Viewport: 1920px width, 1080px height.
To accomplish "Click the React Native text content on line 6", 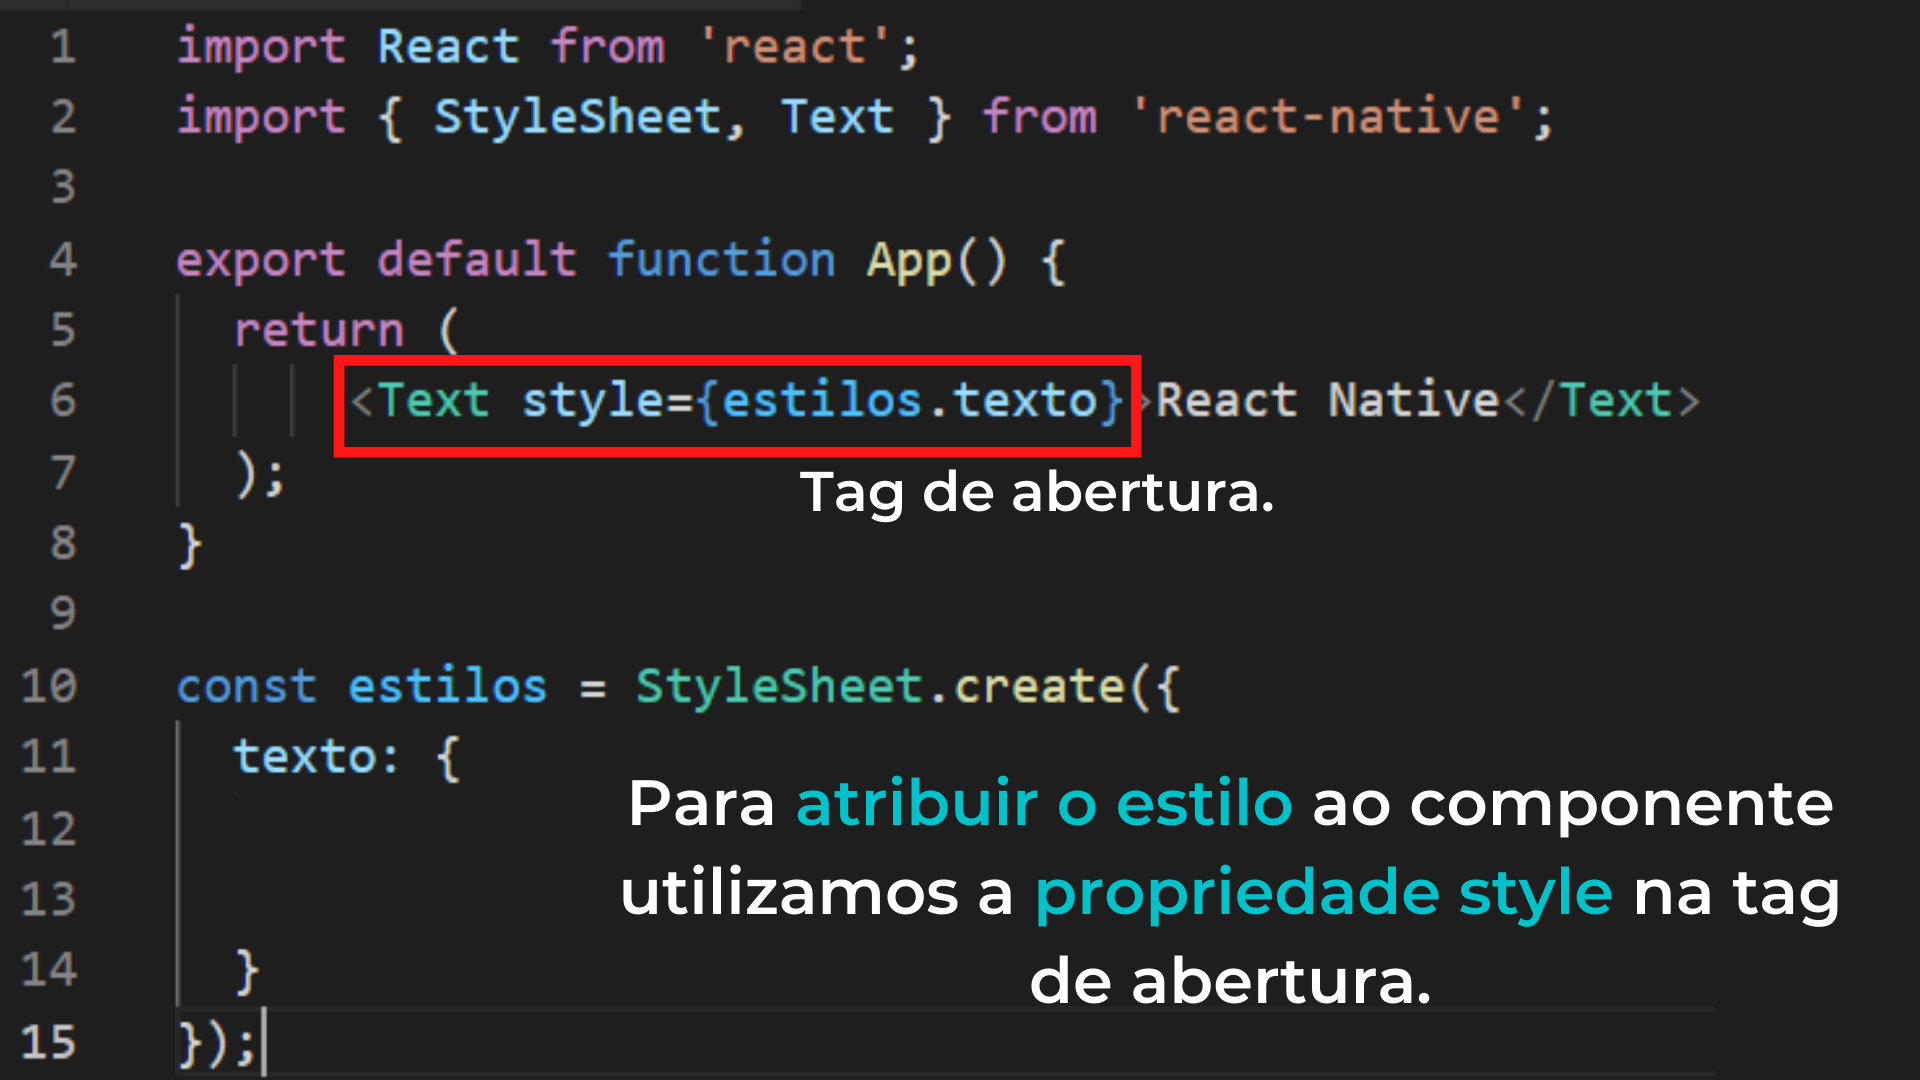I will 1327,400.
